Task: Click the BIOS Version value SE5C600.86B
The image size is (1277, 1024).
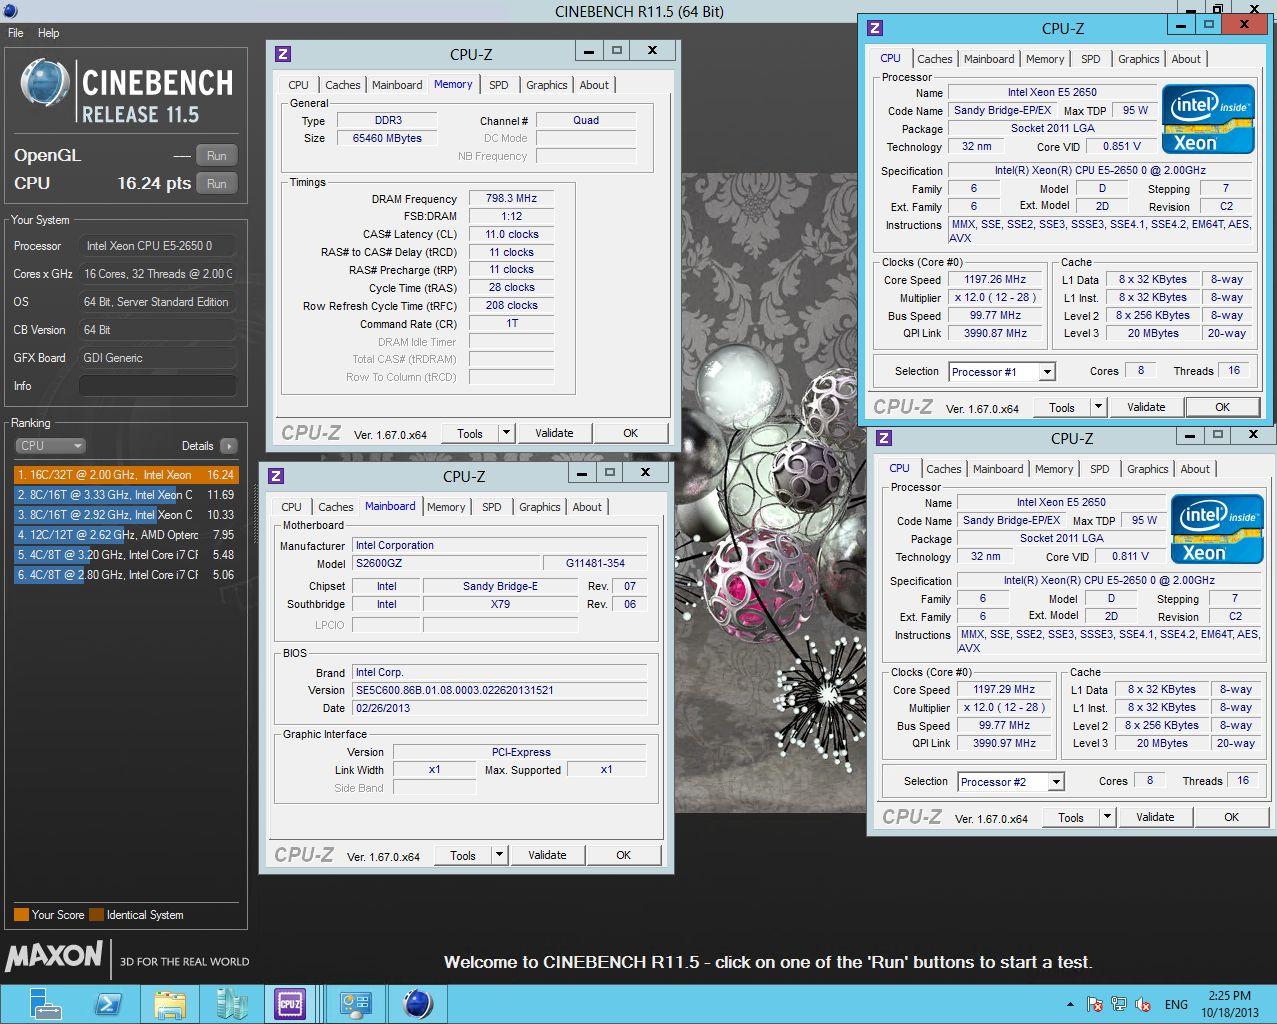Action: (x=500, y=690)
